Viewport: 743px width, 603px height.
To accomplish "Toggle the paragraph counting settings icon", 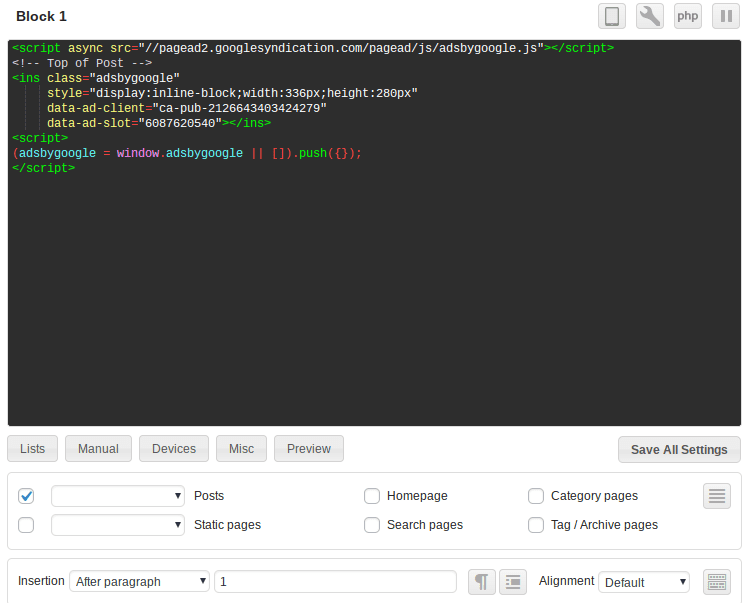I will (482, 582).
